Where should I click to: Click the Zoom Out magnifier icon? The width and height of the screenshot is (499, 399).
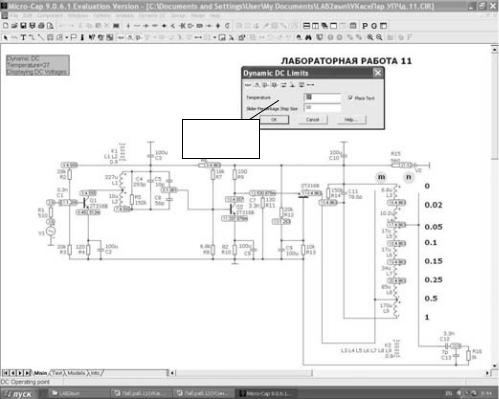tap(379, 37)
